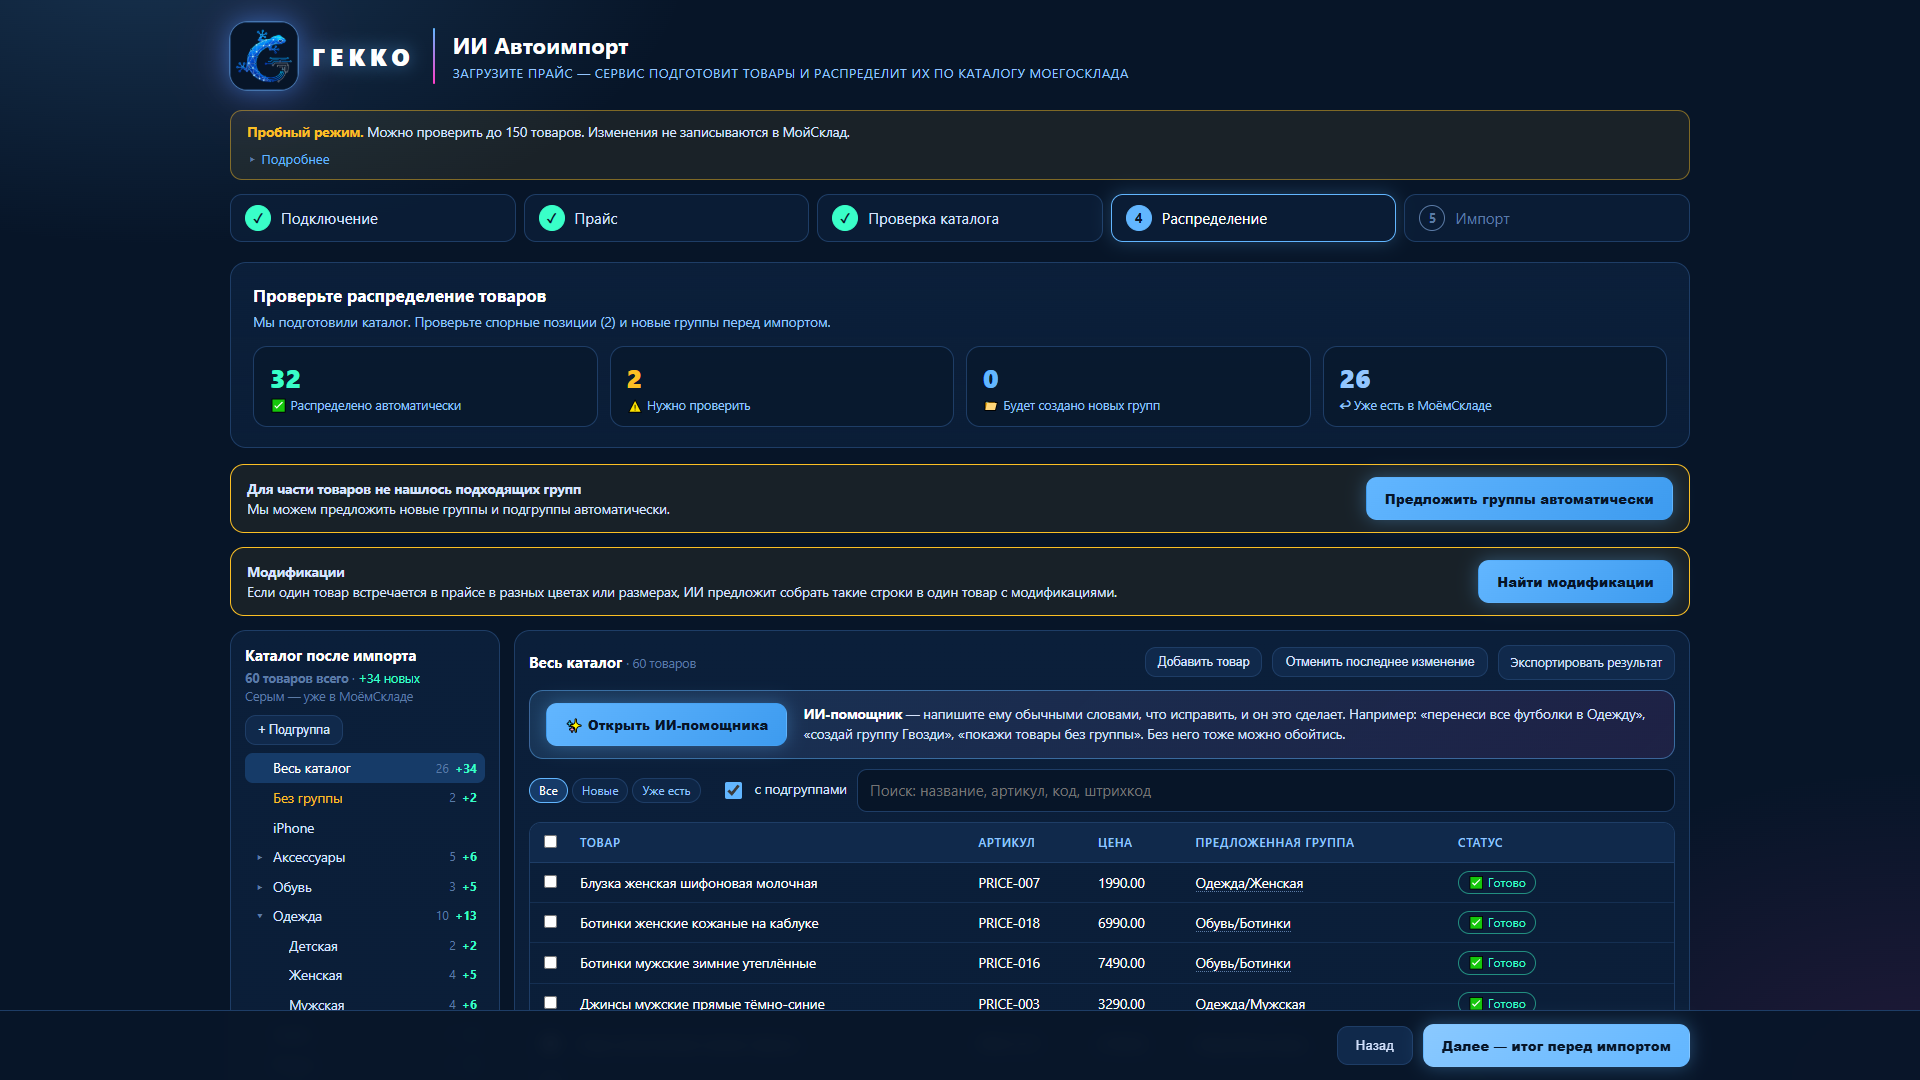This screenshot has width=1920, height=1080.
Task: Click the yellow warning icon by Нужно проверить
Action: pyautogui.click(x=635, y=406)
